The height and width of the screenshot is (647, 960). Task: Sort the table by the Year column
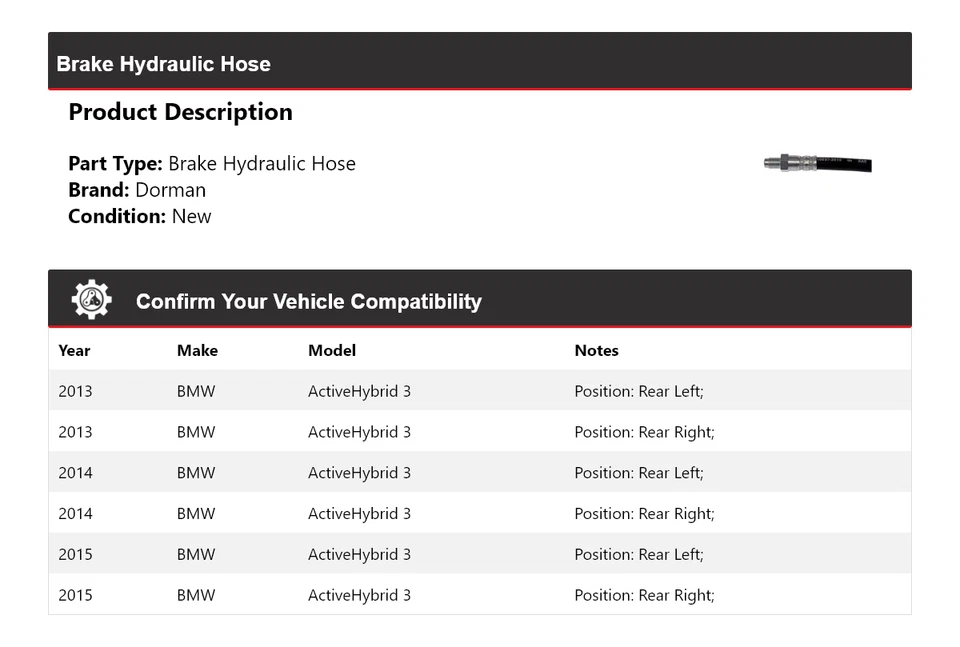(x=74, y=350)
